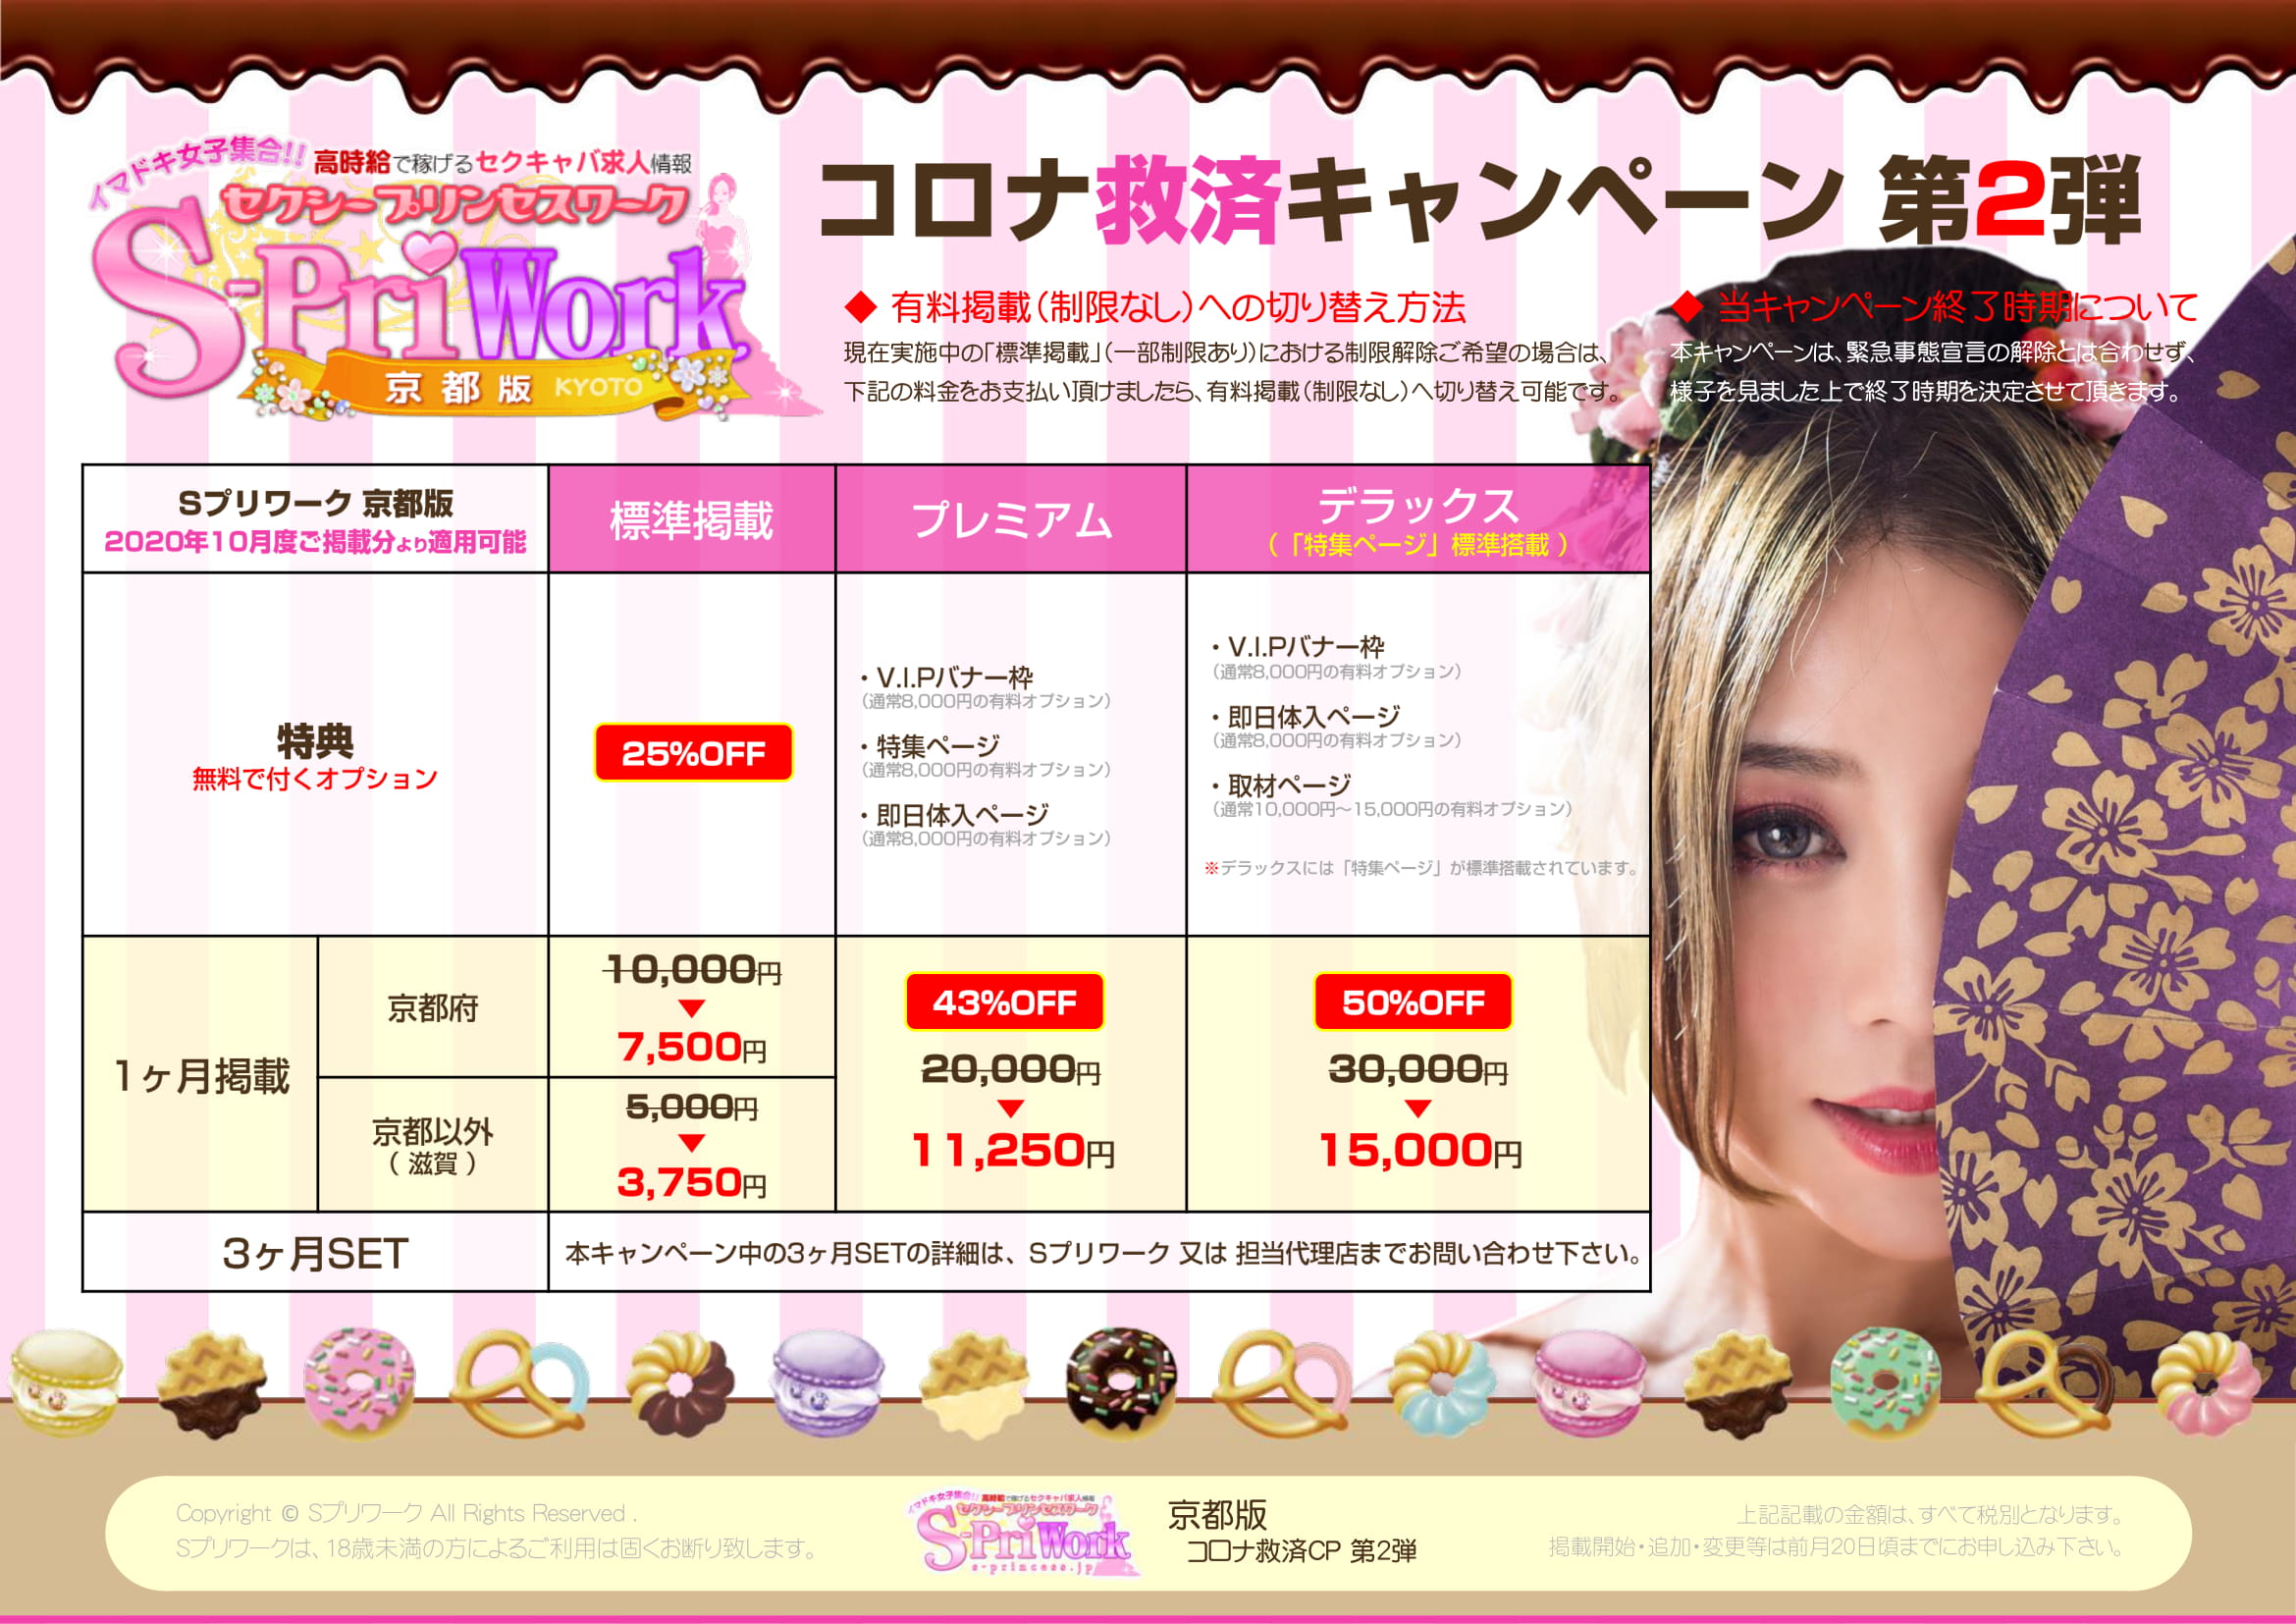Click the red arrow under 20,000円
Screen dimensions: 2296x1624
coord(1011,1108)
